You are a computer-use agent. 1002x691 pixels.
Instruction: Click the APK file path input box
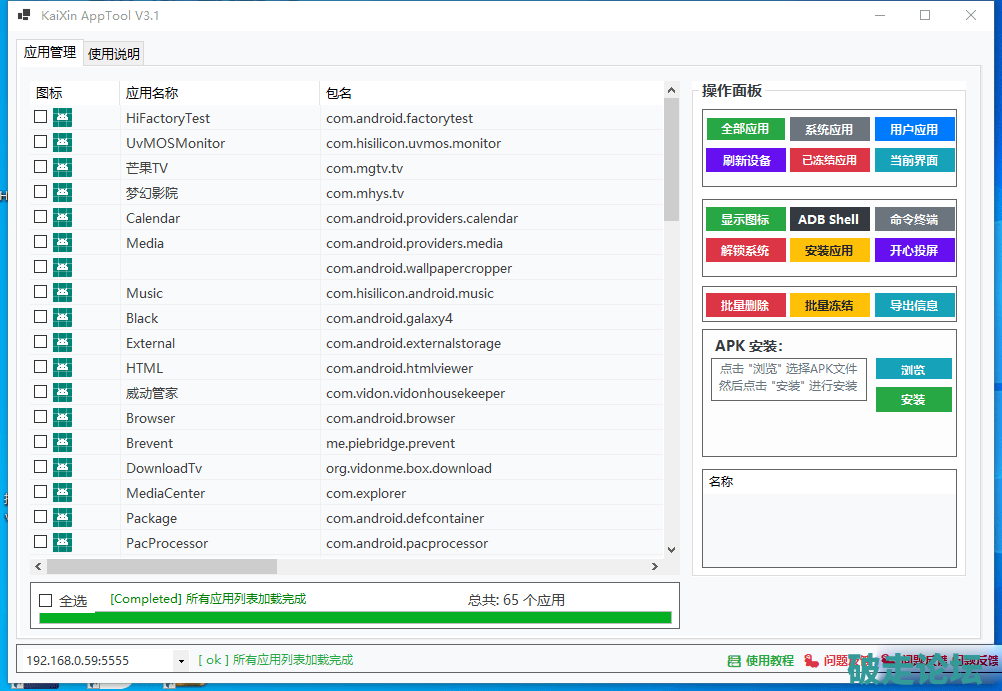[x=788, y=378]
